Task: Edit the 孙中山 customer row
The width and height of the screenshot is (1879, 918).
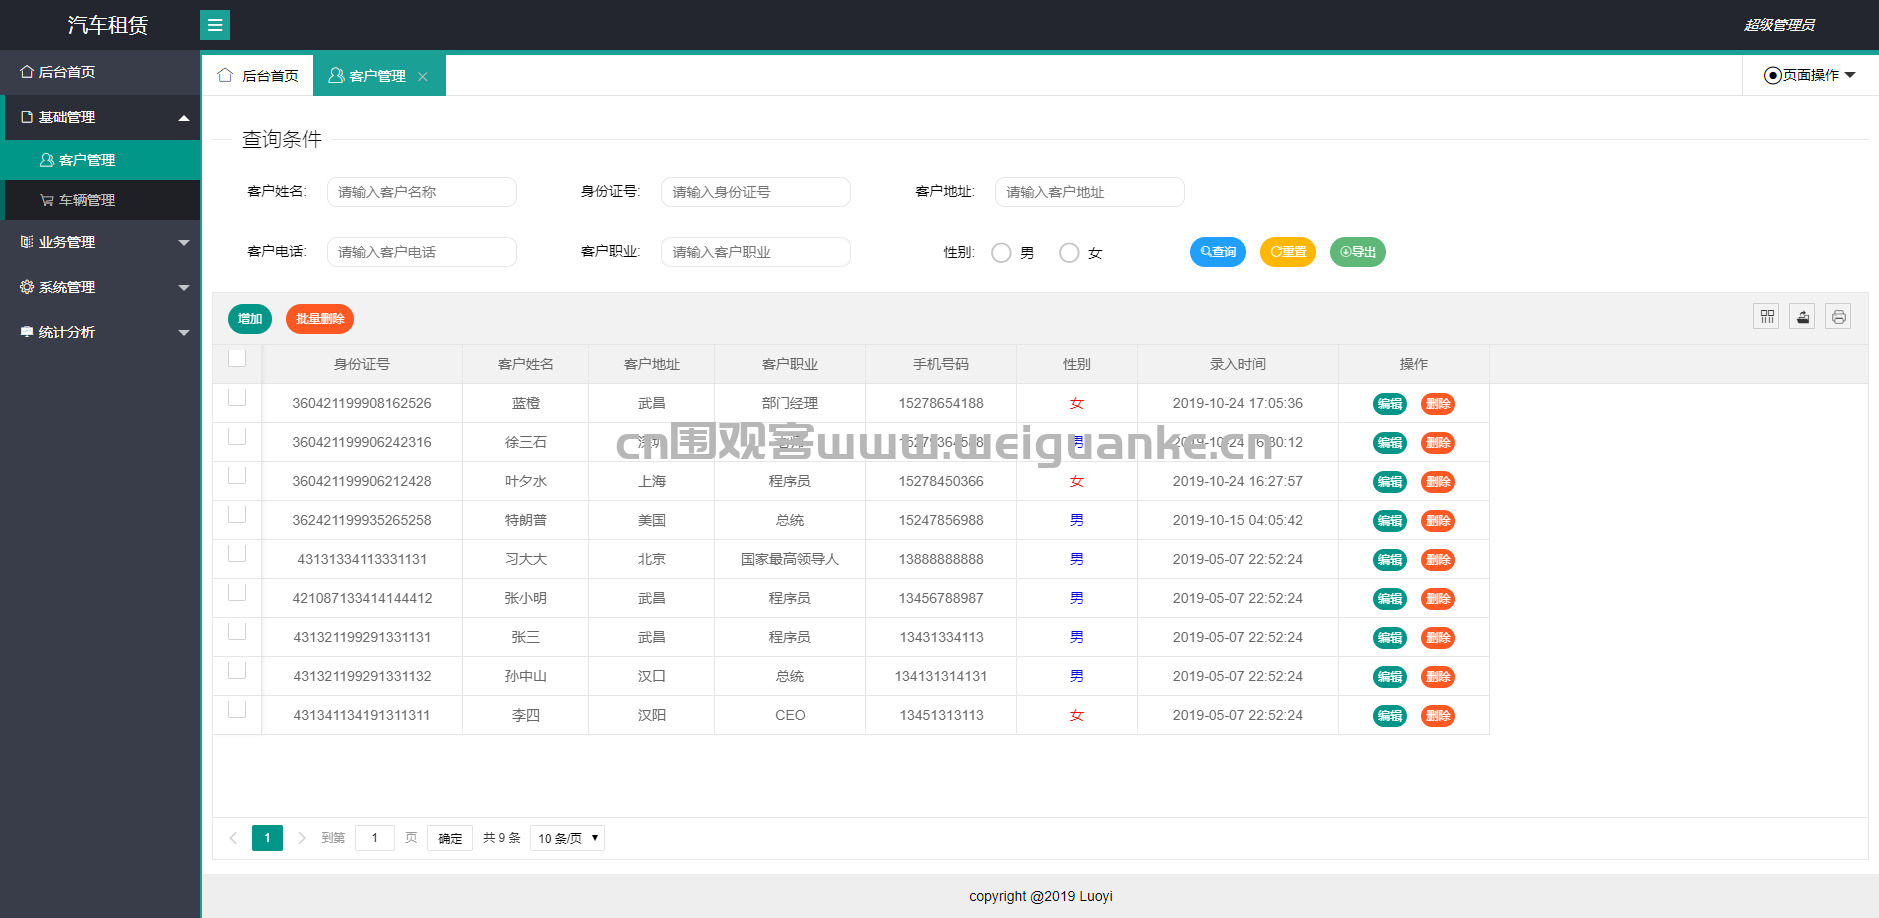Action: [x=1390, y=677]
